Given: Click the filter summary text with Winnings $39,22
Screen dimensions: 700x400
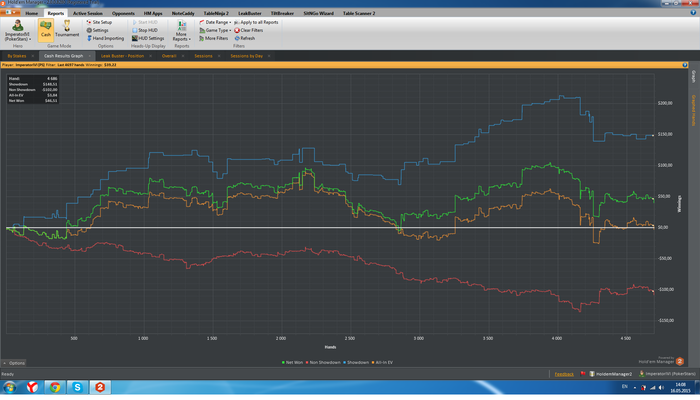Looking at the screenshot, I should (x=59, y=65).
